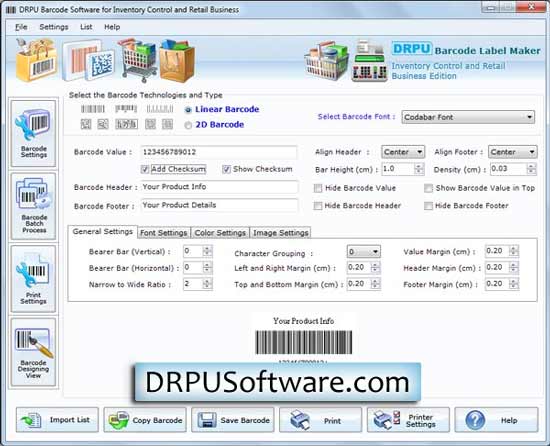Click the blue Help question icon

point(475,420)
